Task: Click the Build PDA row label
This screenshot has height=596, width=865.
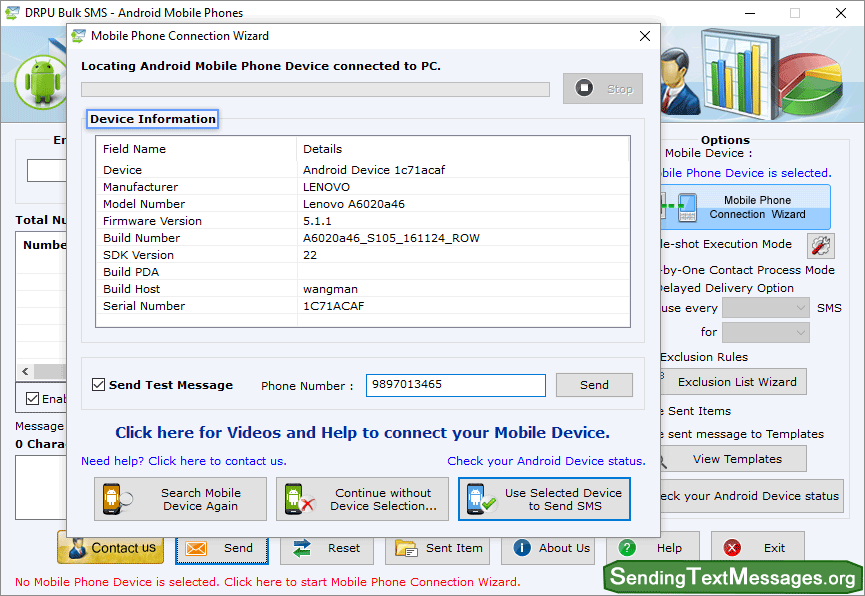Action: pyautogui.click(x=131, y=272)
